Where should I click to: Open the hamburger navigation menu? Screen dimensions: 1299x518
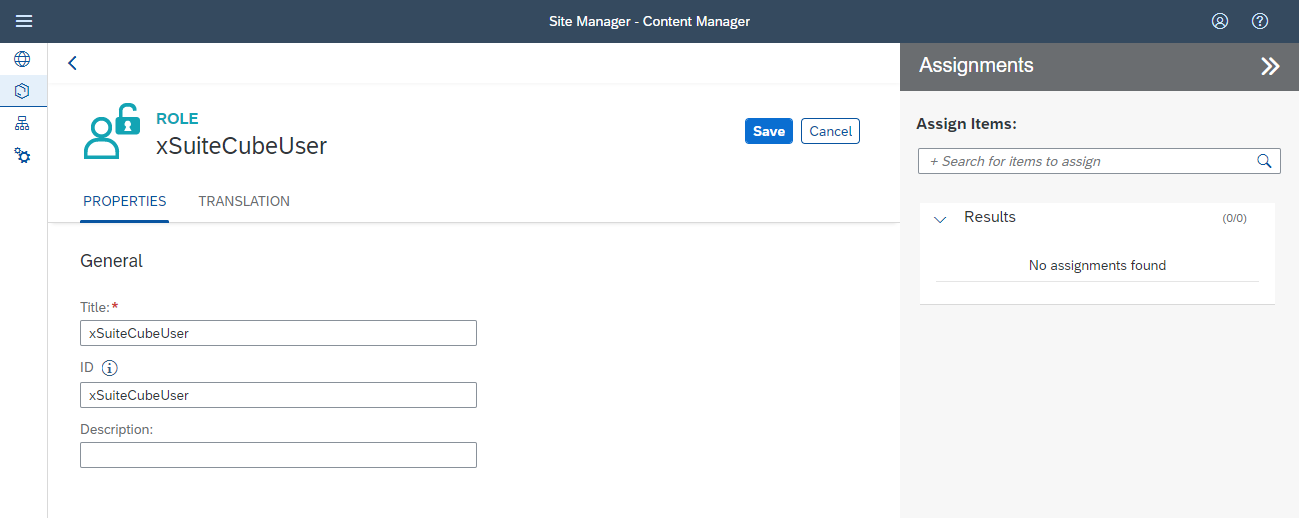coord(24,21)
